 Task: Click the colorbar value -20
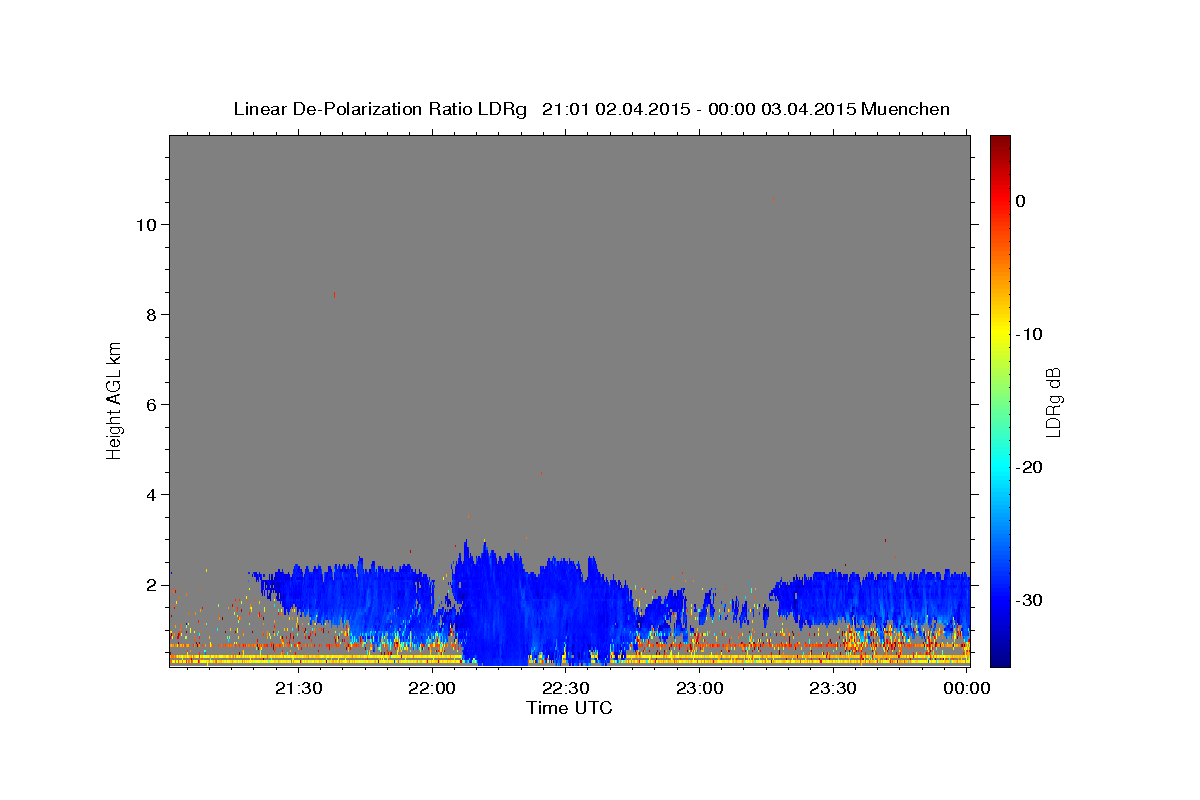[1029, 467]
